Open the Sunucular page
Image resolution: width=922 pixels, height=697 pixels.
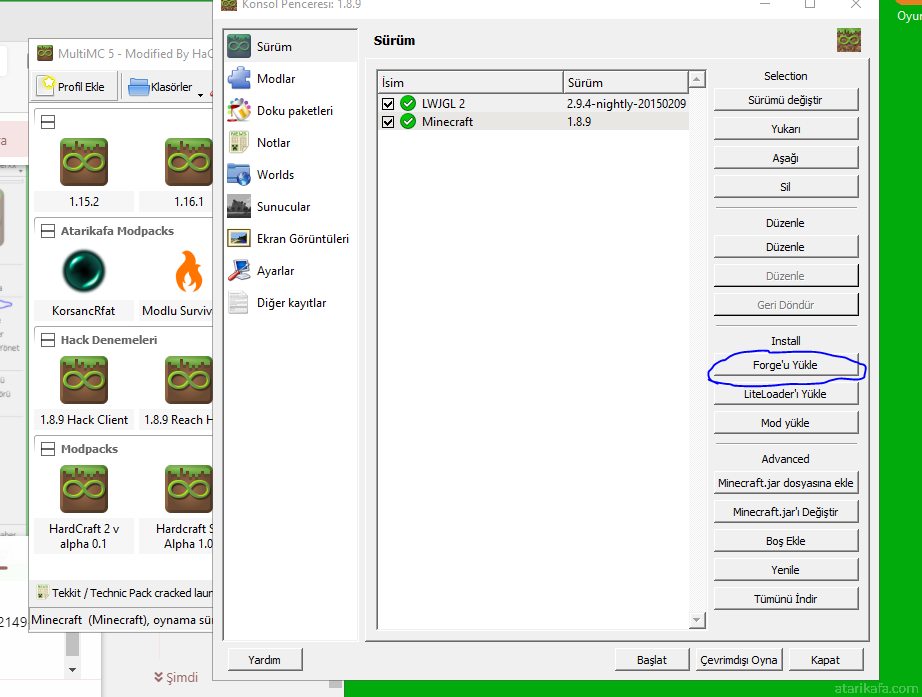[x=291, y=206]
